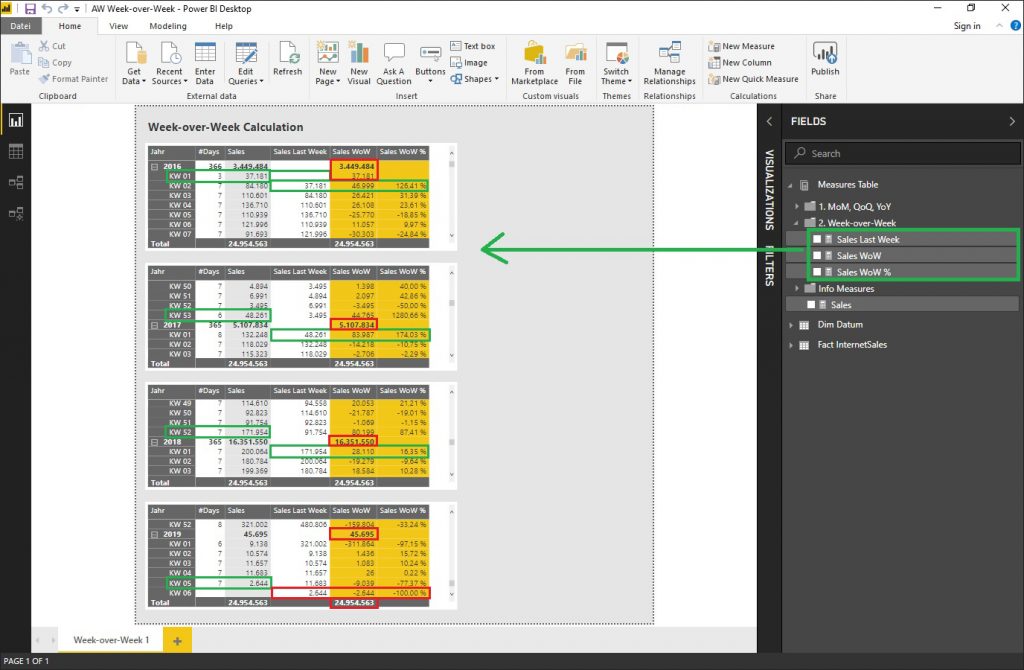Click inside the Fields search box
The image size is (1024, 670).
900,153
